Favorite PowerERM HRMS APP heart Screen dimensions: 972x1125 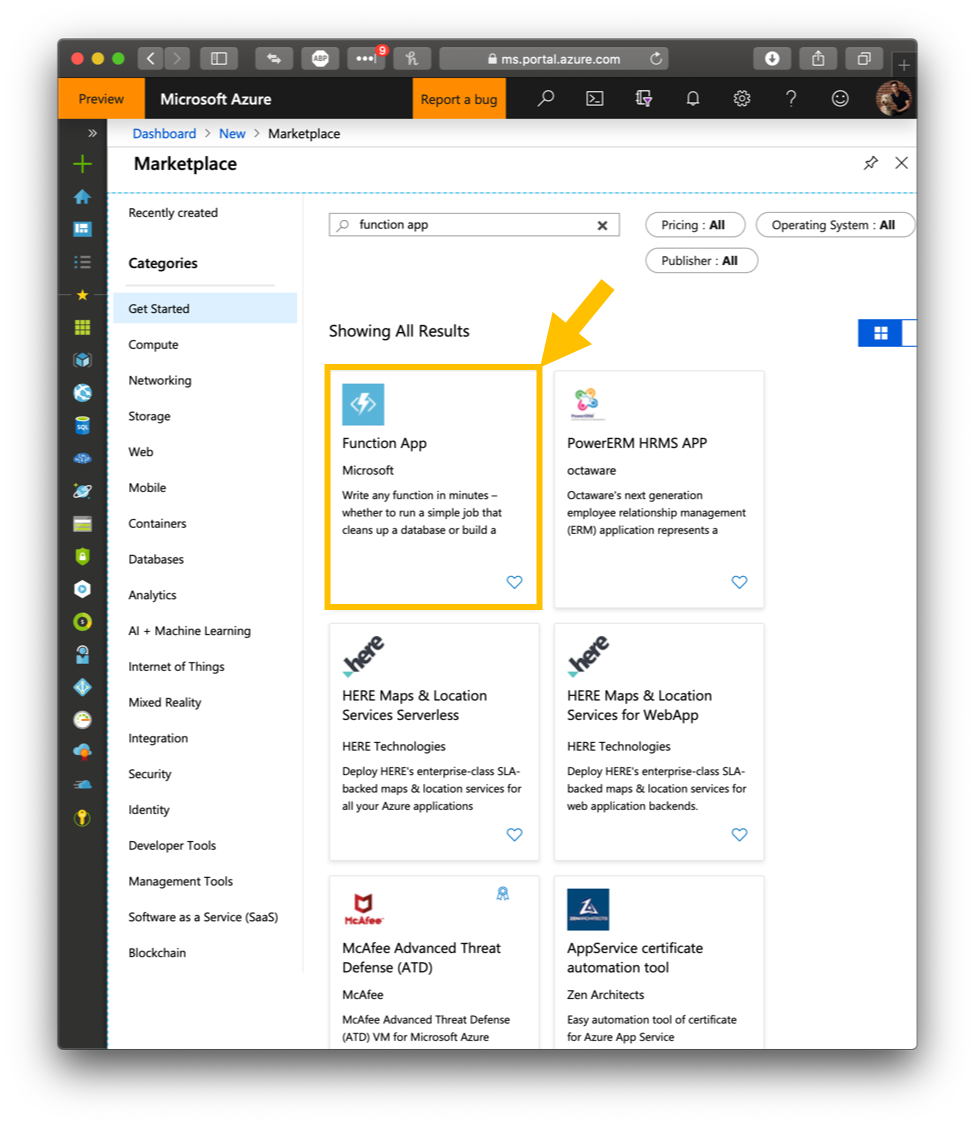pos(740,582)
